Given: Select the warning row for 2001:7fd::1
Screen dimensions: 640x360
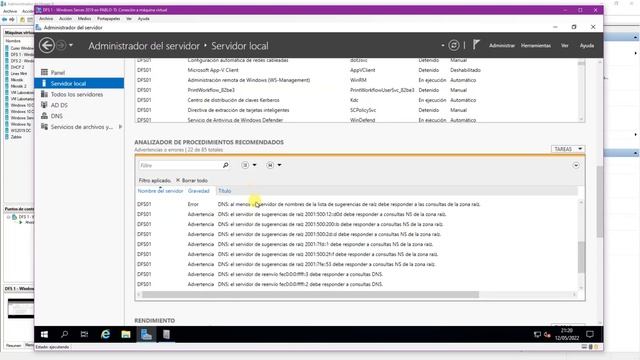Looking at the screenshot, I should pyautogui.click(x=357, y=244).
